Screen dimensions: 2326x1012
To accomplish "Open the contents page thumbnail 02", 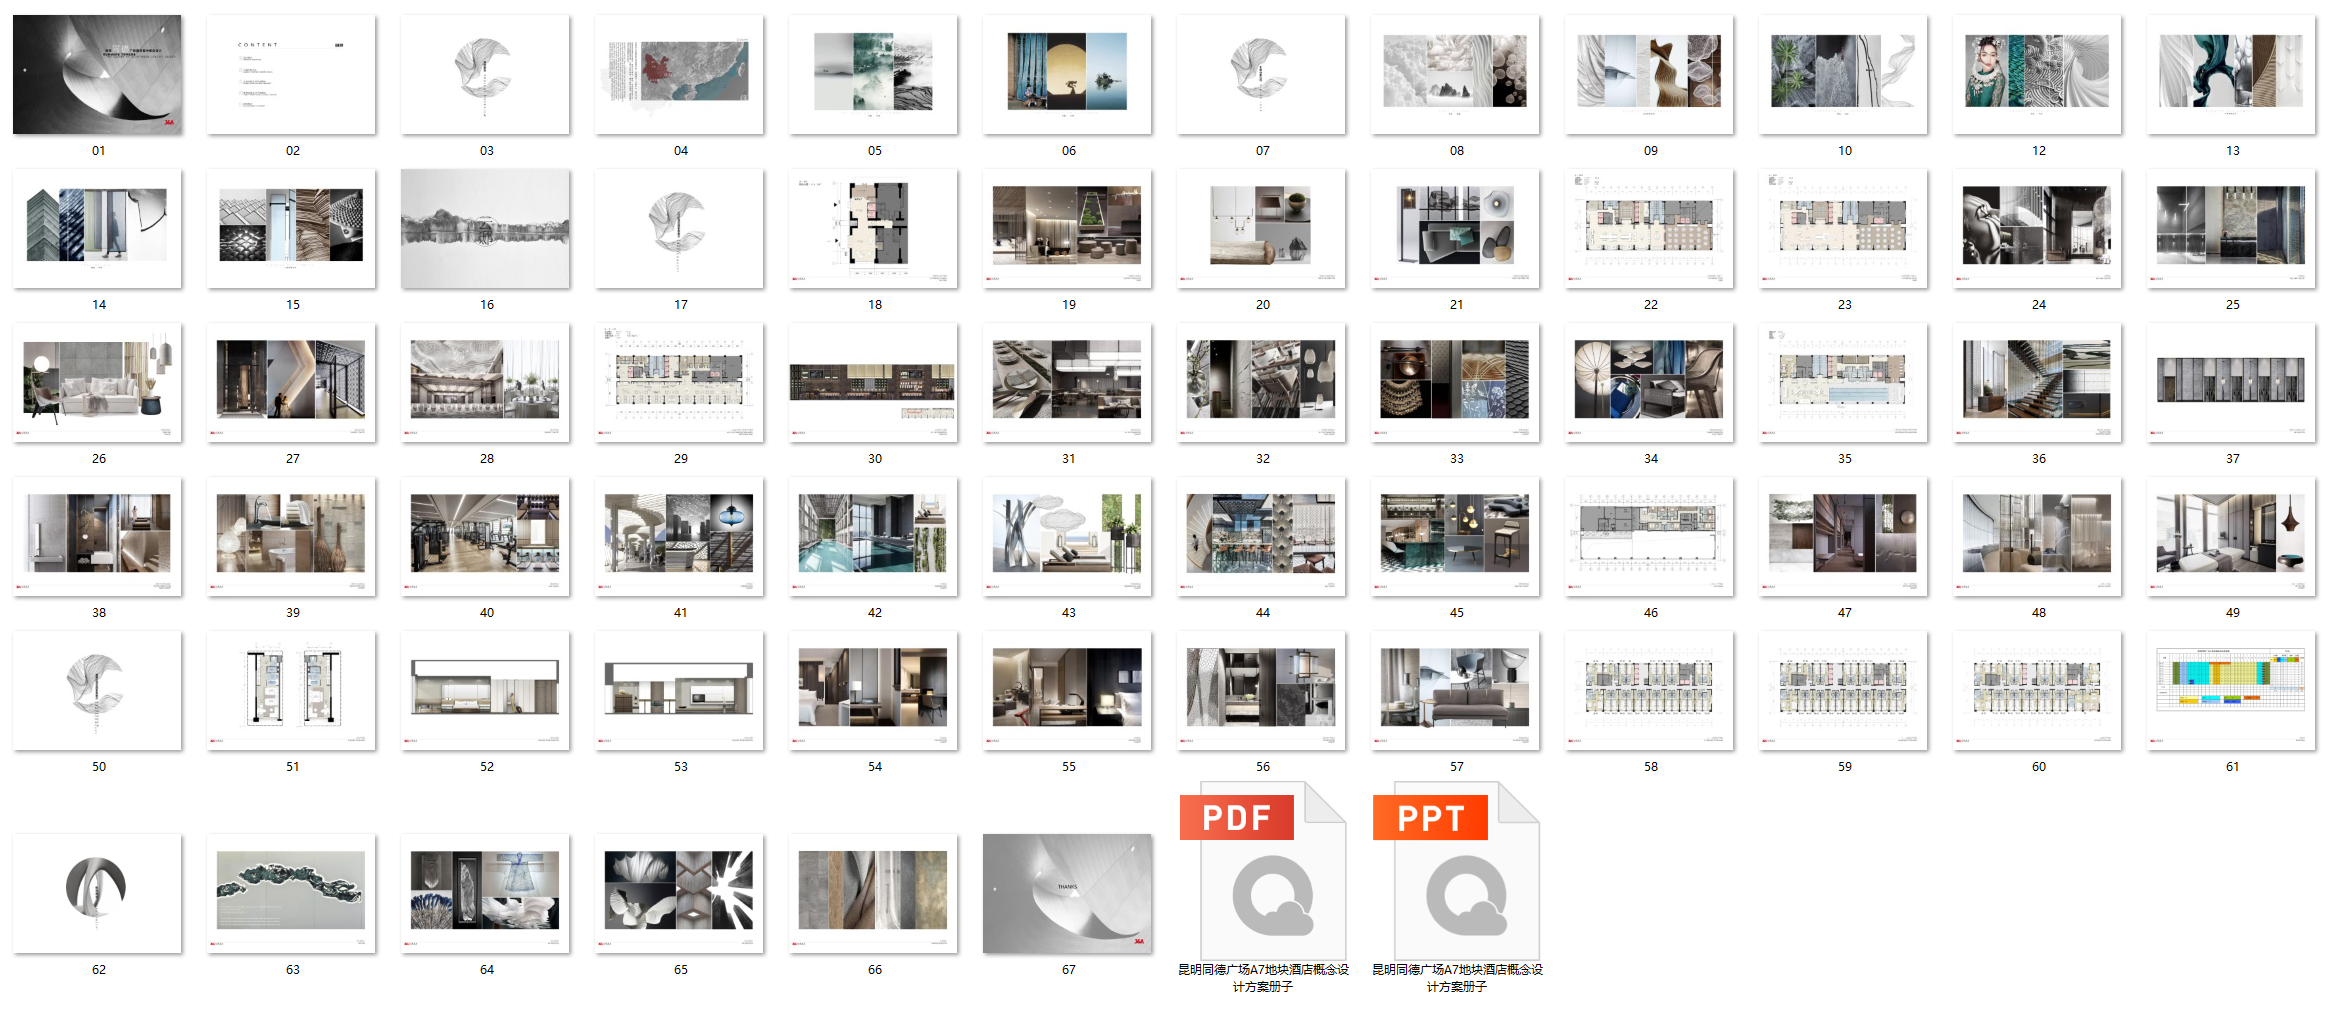I will coord(291,75).
